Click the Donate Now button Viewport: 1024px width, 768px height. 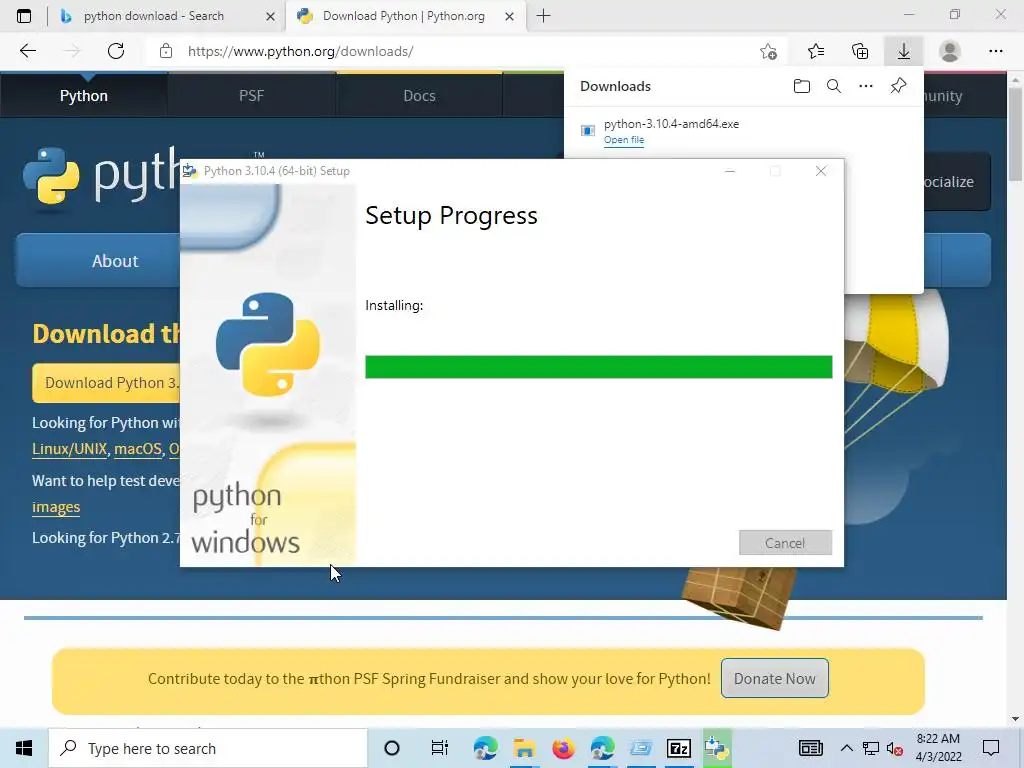(x=775, y=679)
